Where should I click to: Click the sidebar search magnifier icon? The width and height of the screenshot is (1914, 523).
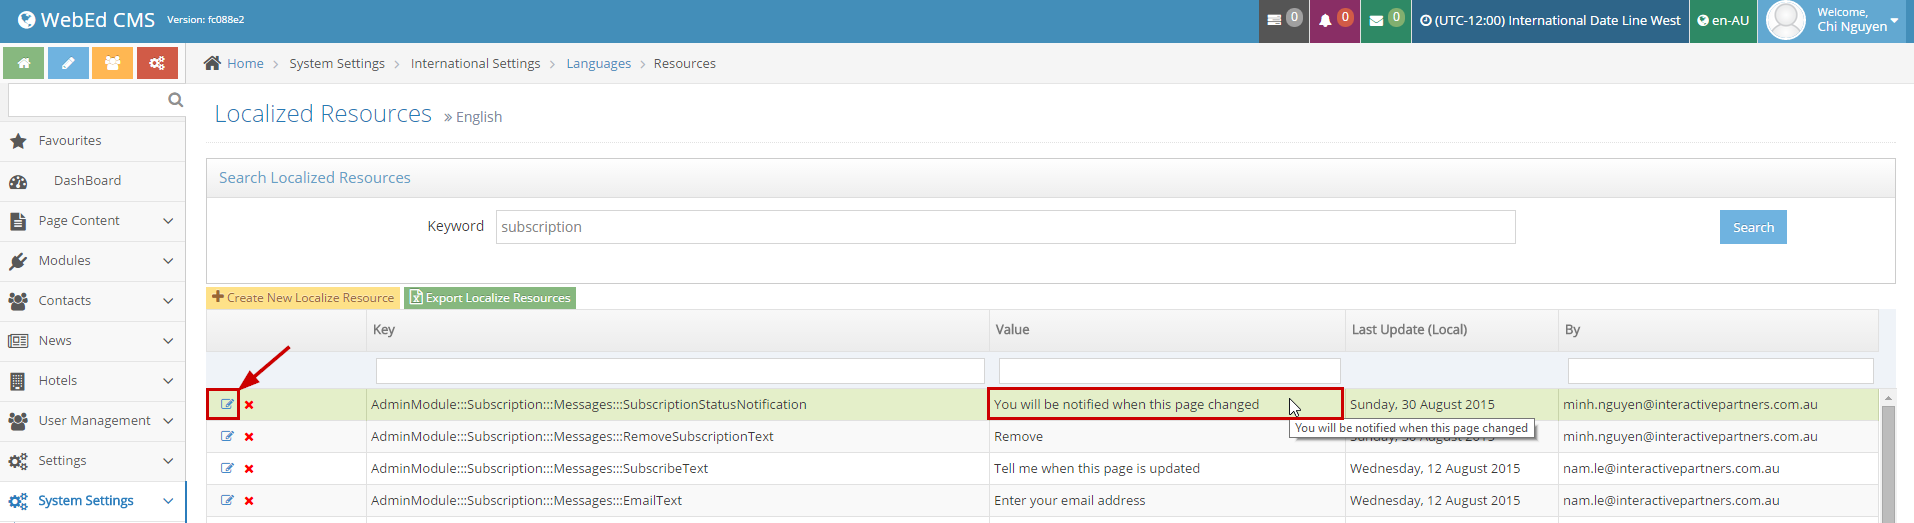click(x=175, y=100)
